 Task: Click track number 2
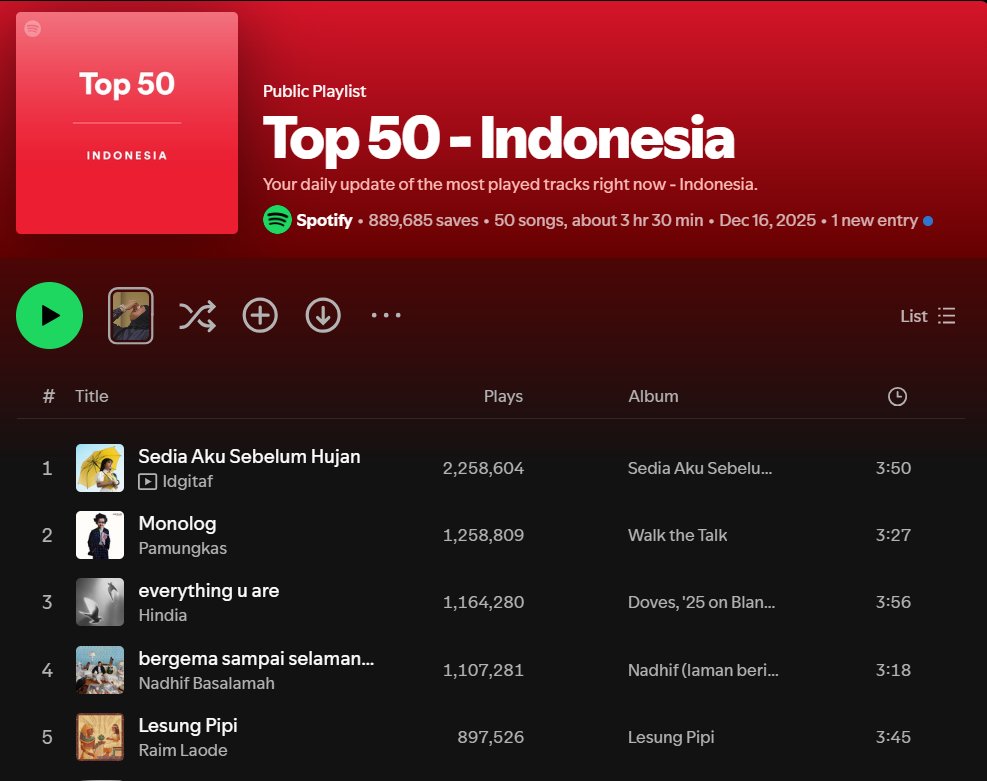pyautogui.click(x=47, y=535)
